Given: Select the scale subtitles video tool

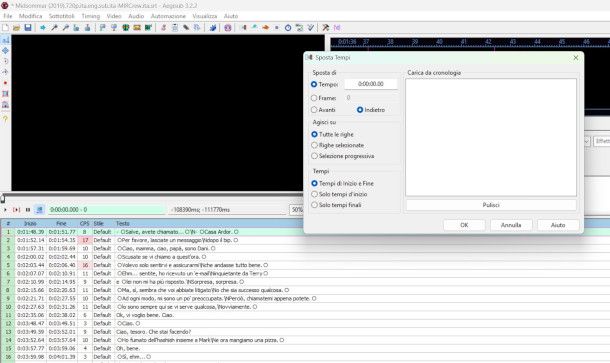Looking at the screenshot, I should click(5, 83).
